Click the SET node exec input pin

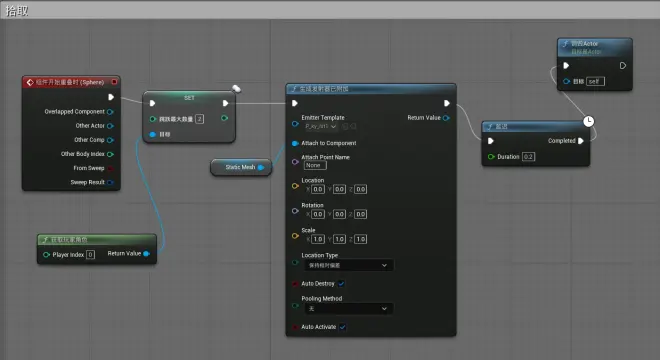click(x=152, y=103)
